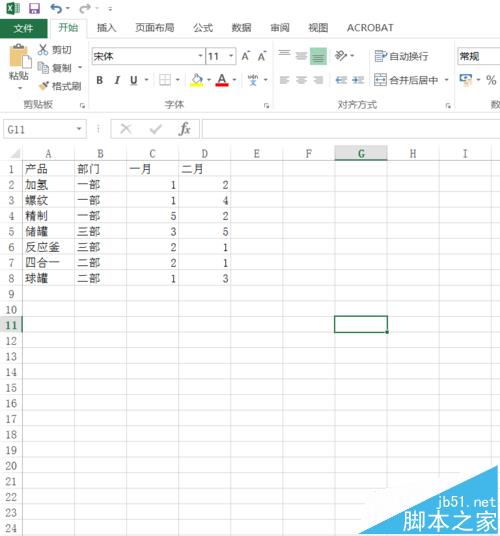Click the fx insert function icon
This screenshot has height=536, width=500.
pos(185,129)
